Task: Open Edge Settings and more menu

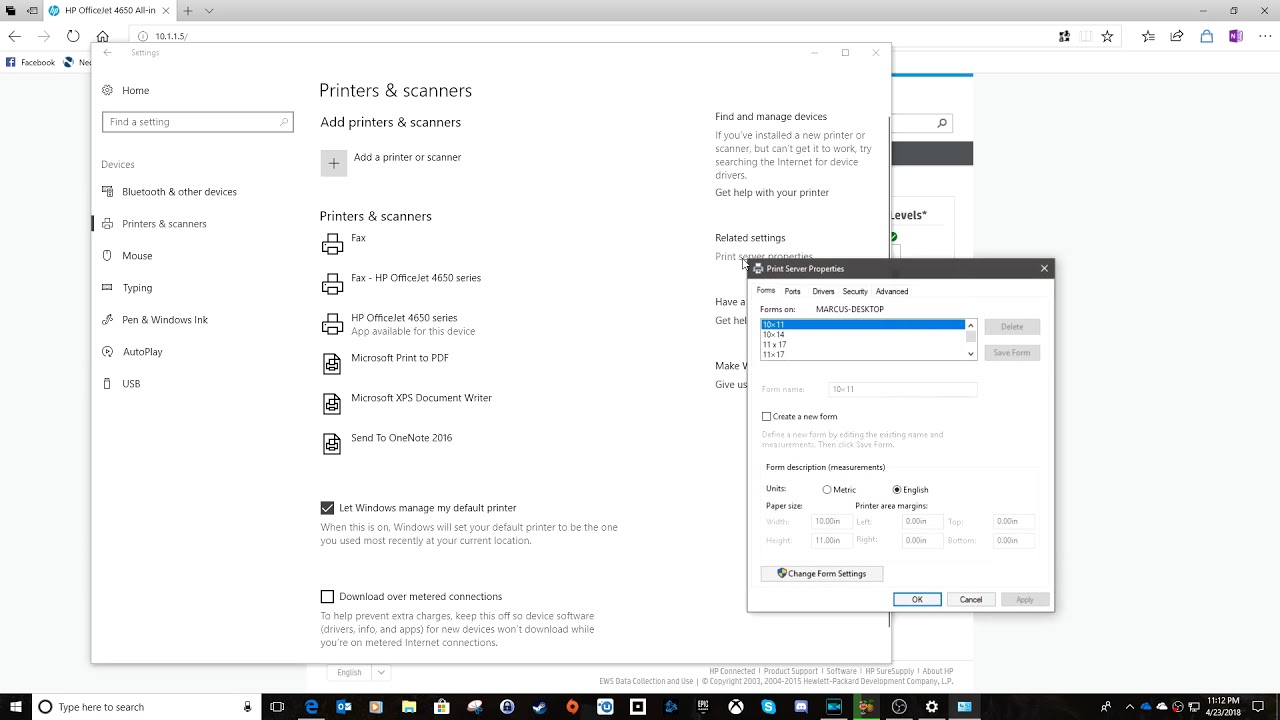Action: 1264,36
